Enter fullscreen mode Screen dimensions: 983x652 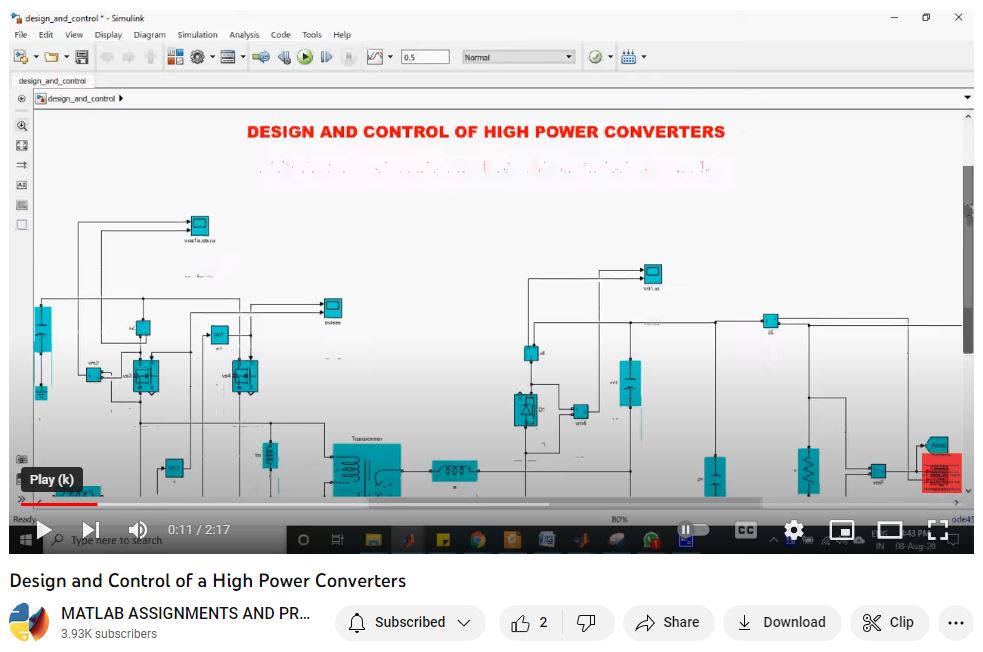pyautogui.click(x=938, y=530)
